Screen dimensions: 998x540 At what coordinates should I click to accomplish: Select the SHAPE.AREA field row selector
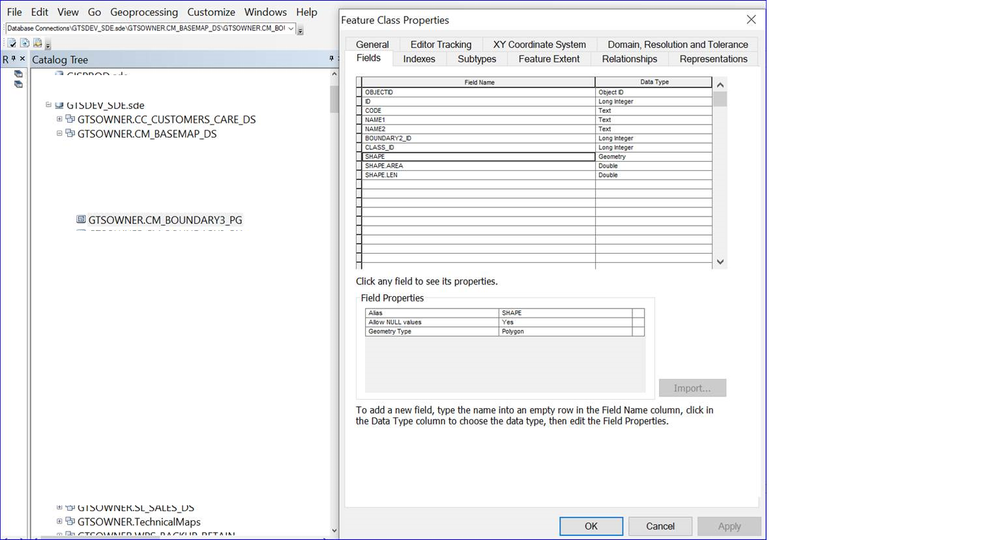[359, 166]
